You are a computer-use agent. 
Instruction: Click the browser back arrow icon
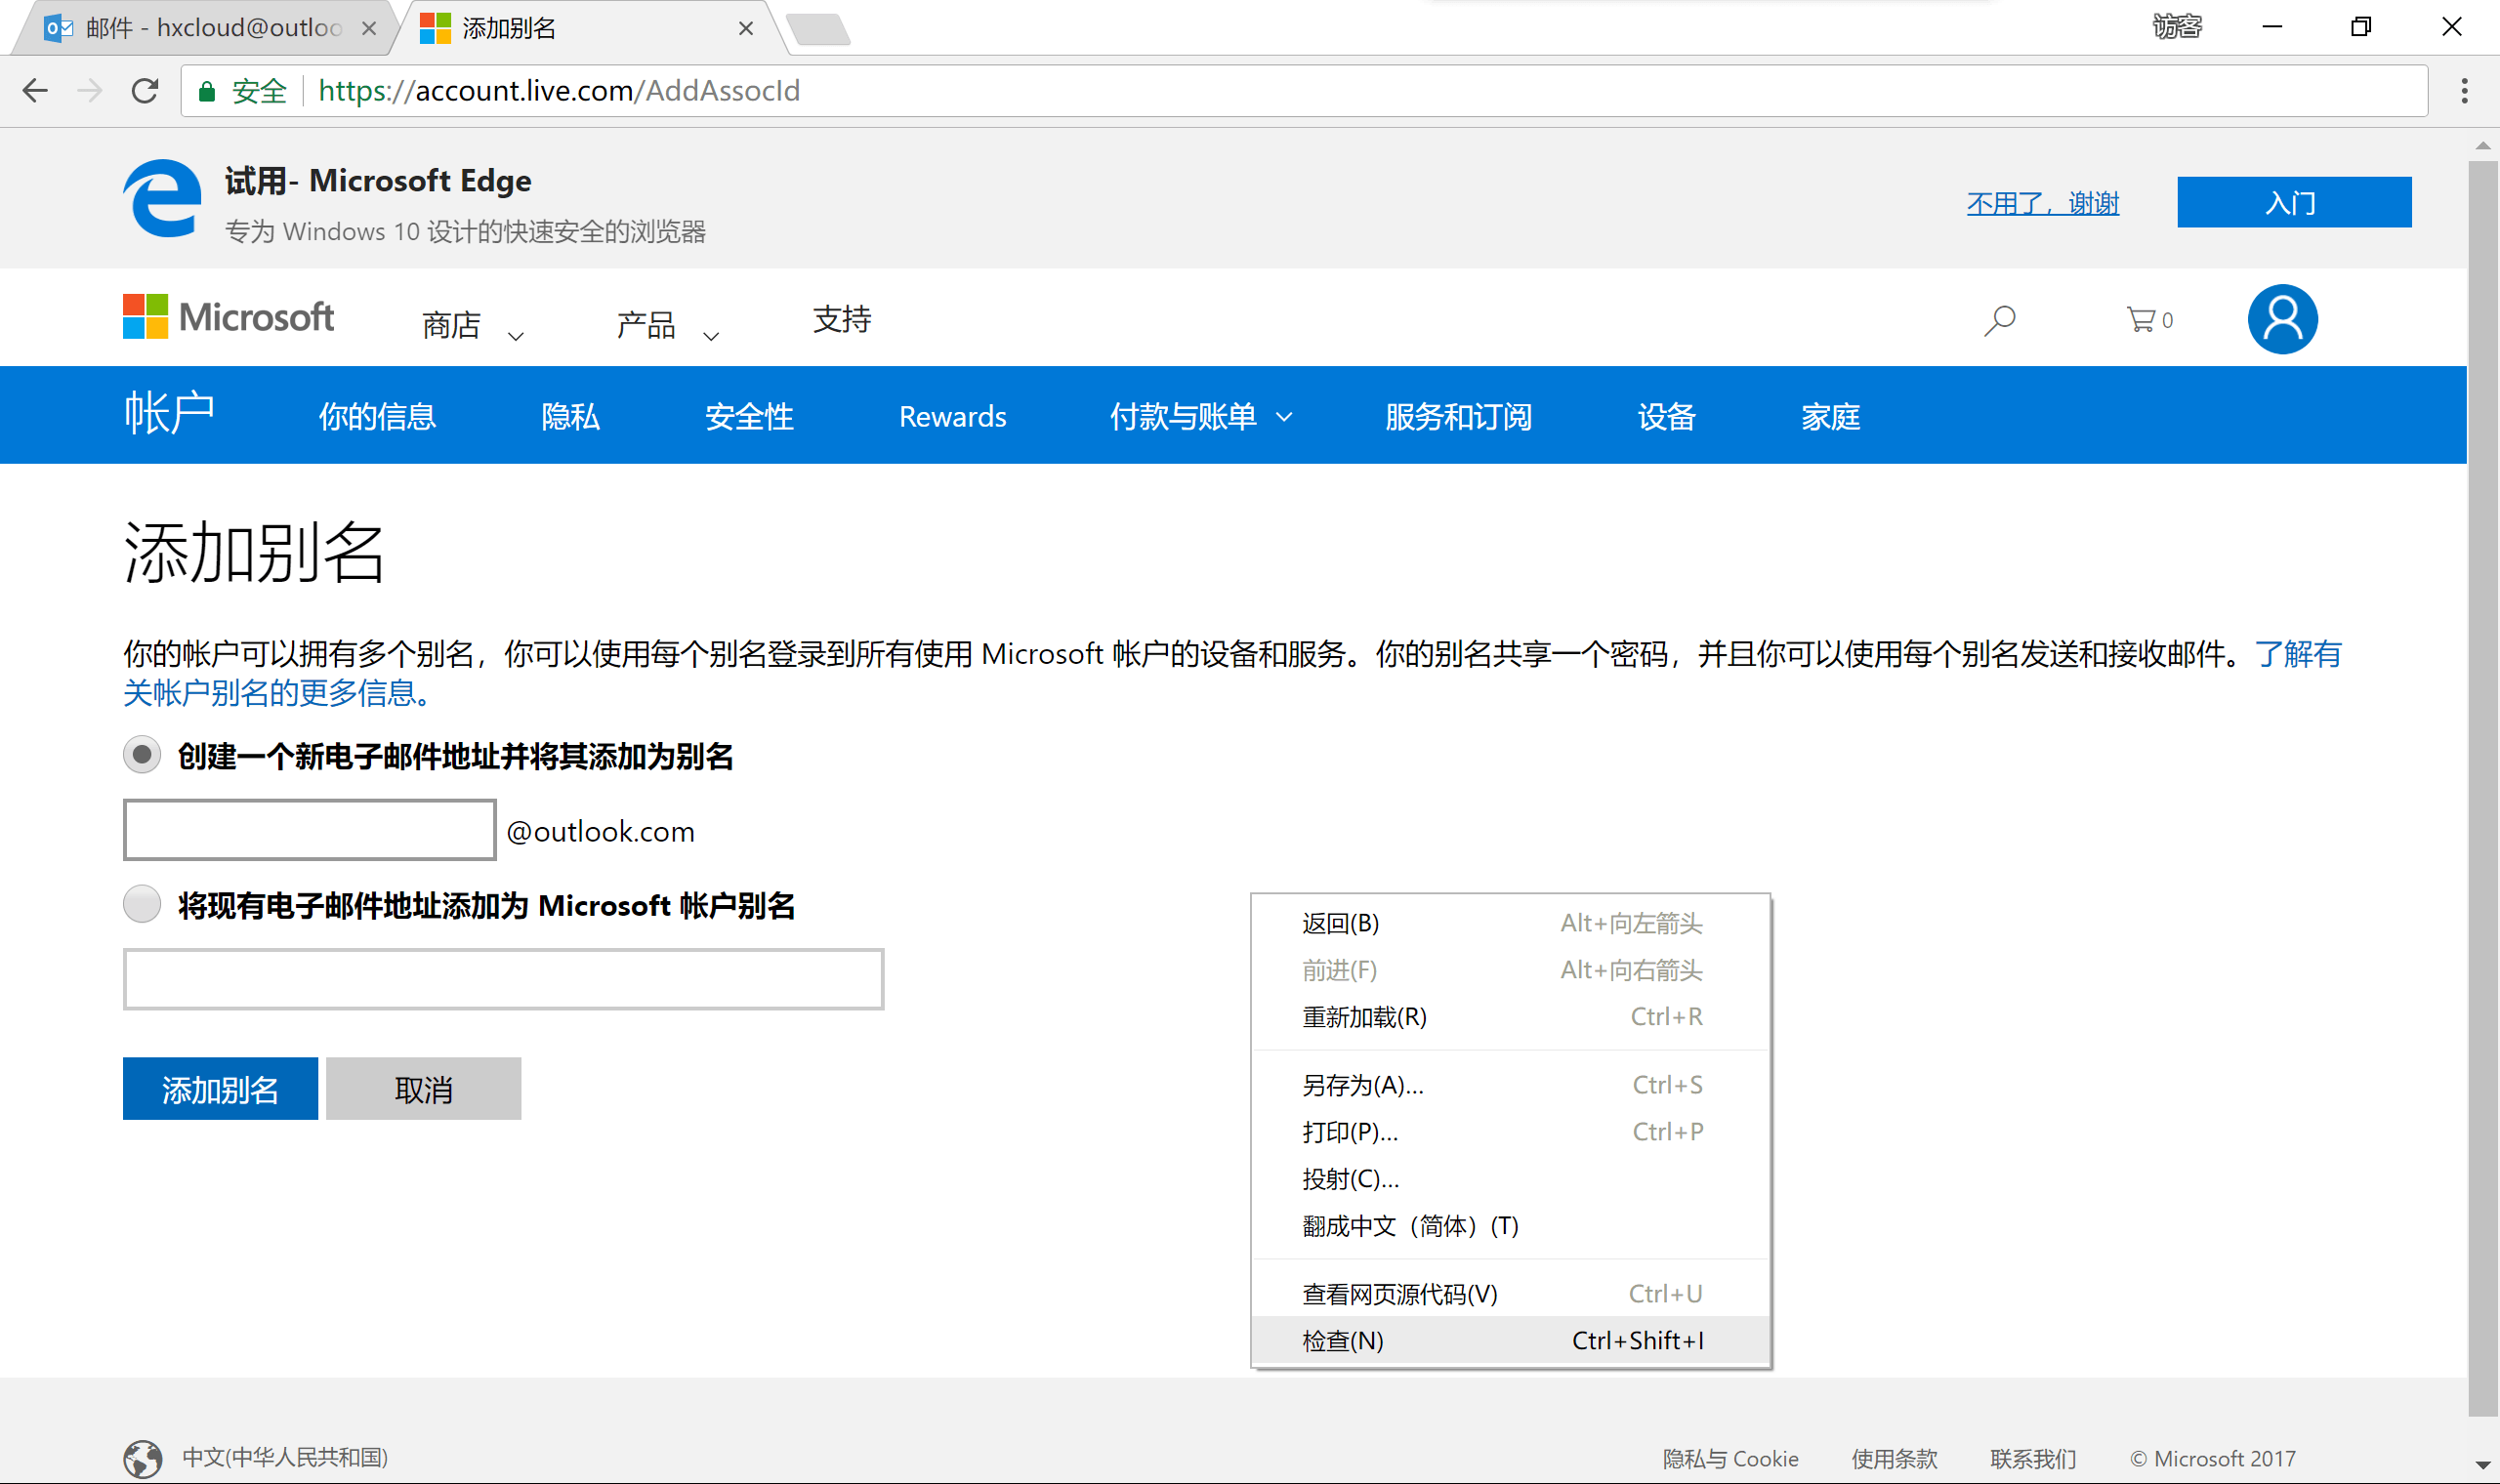[x=35, y=91]
